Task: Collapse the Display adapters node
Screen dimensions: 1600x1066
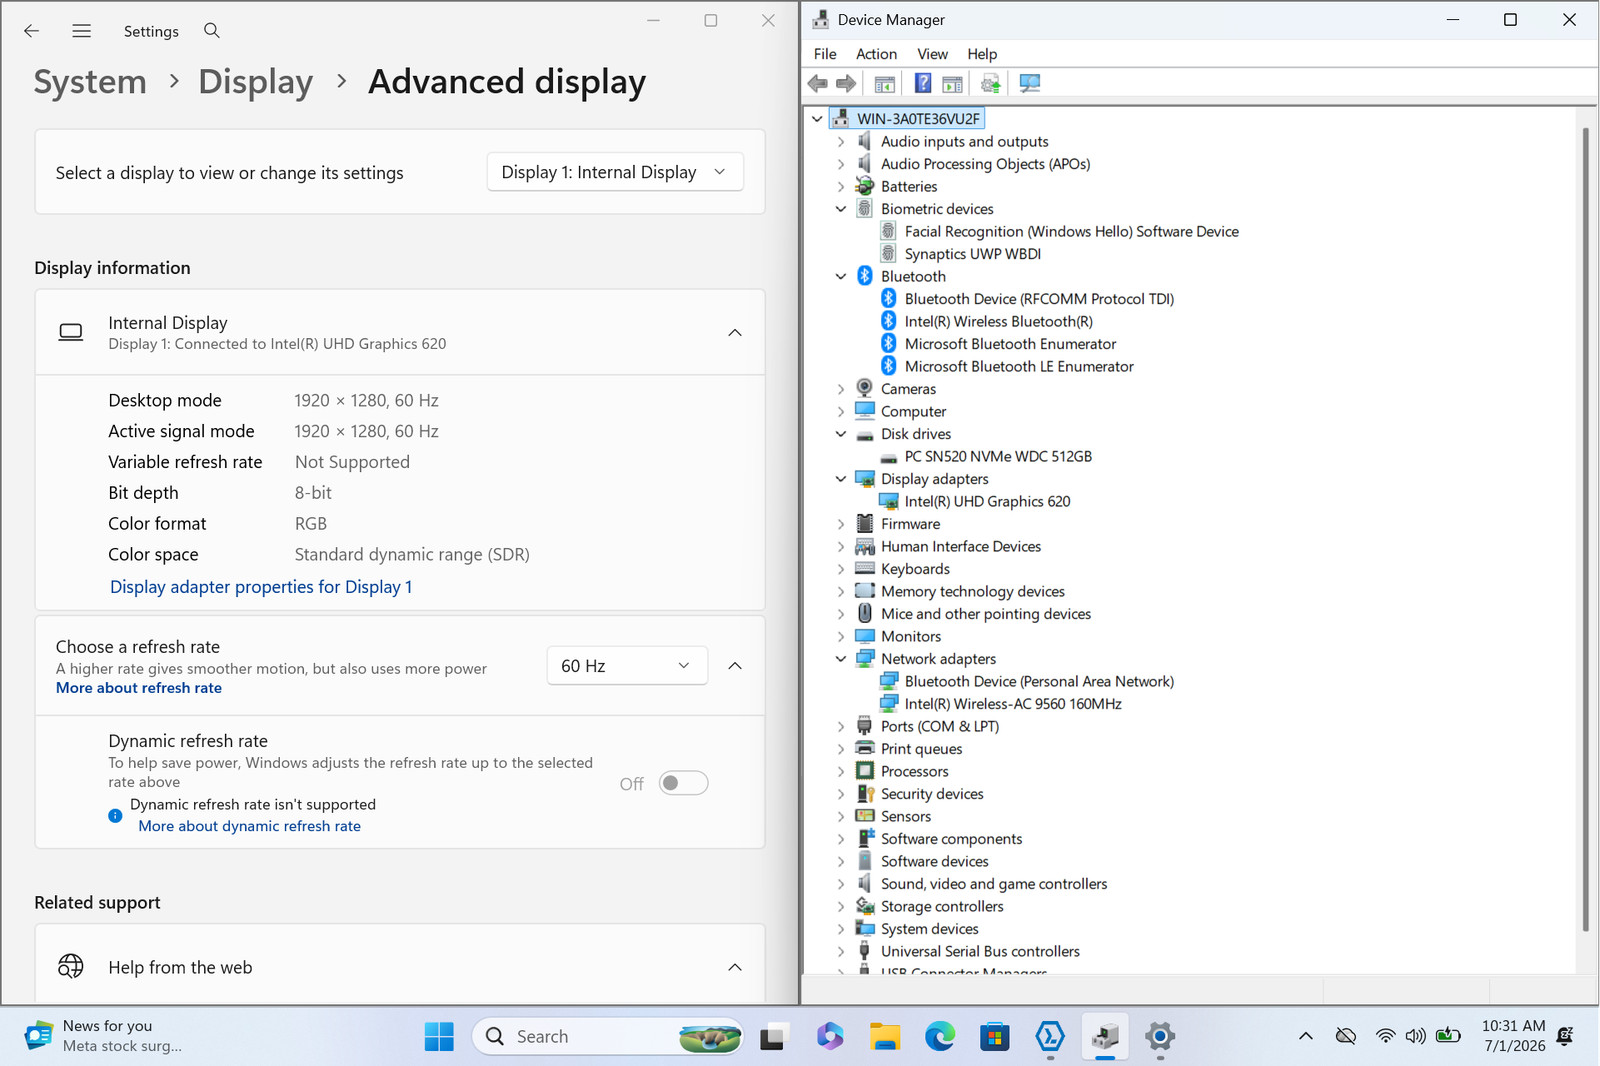Action: coord(841,479)
